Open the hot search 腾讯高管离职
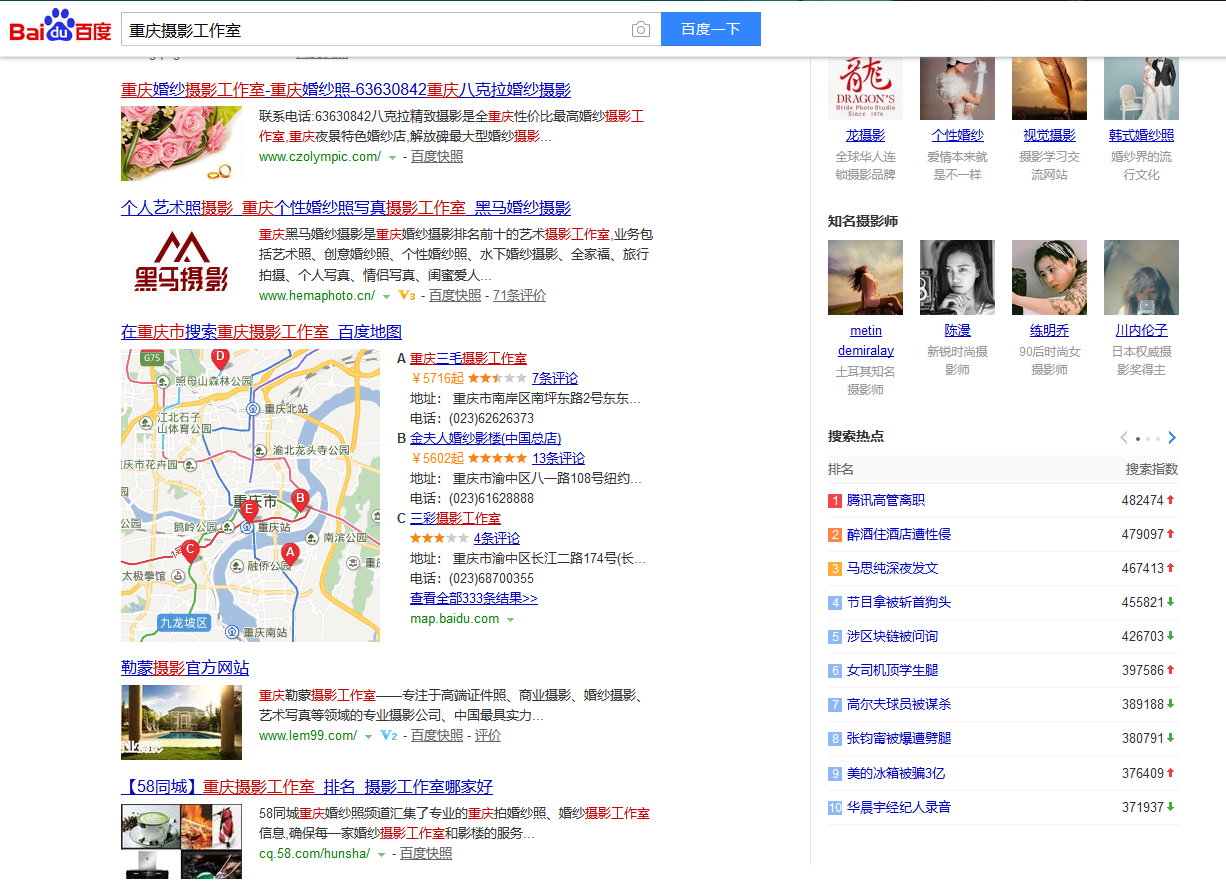The height and width of the screenshot is (882, 1226). tap(885, 500)
